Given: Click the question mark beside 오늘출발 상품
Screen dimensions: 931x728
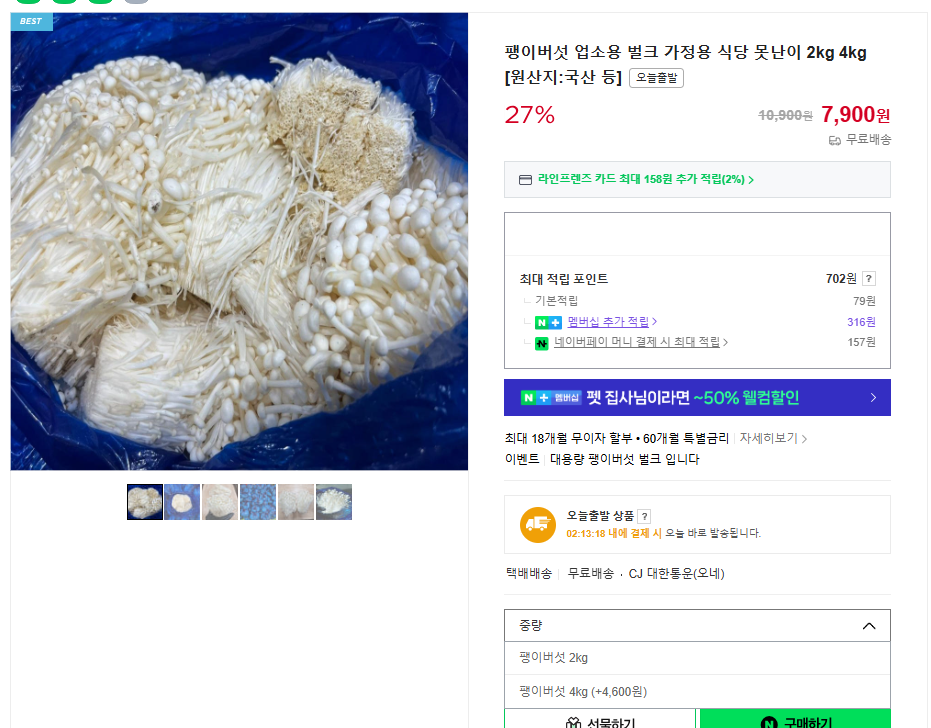Looking at the screenshot, I should click(x=644, y=516).
